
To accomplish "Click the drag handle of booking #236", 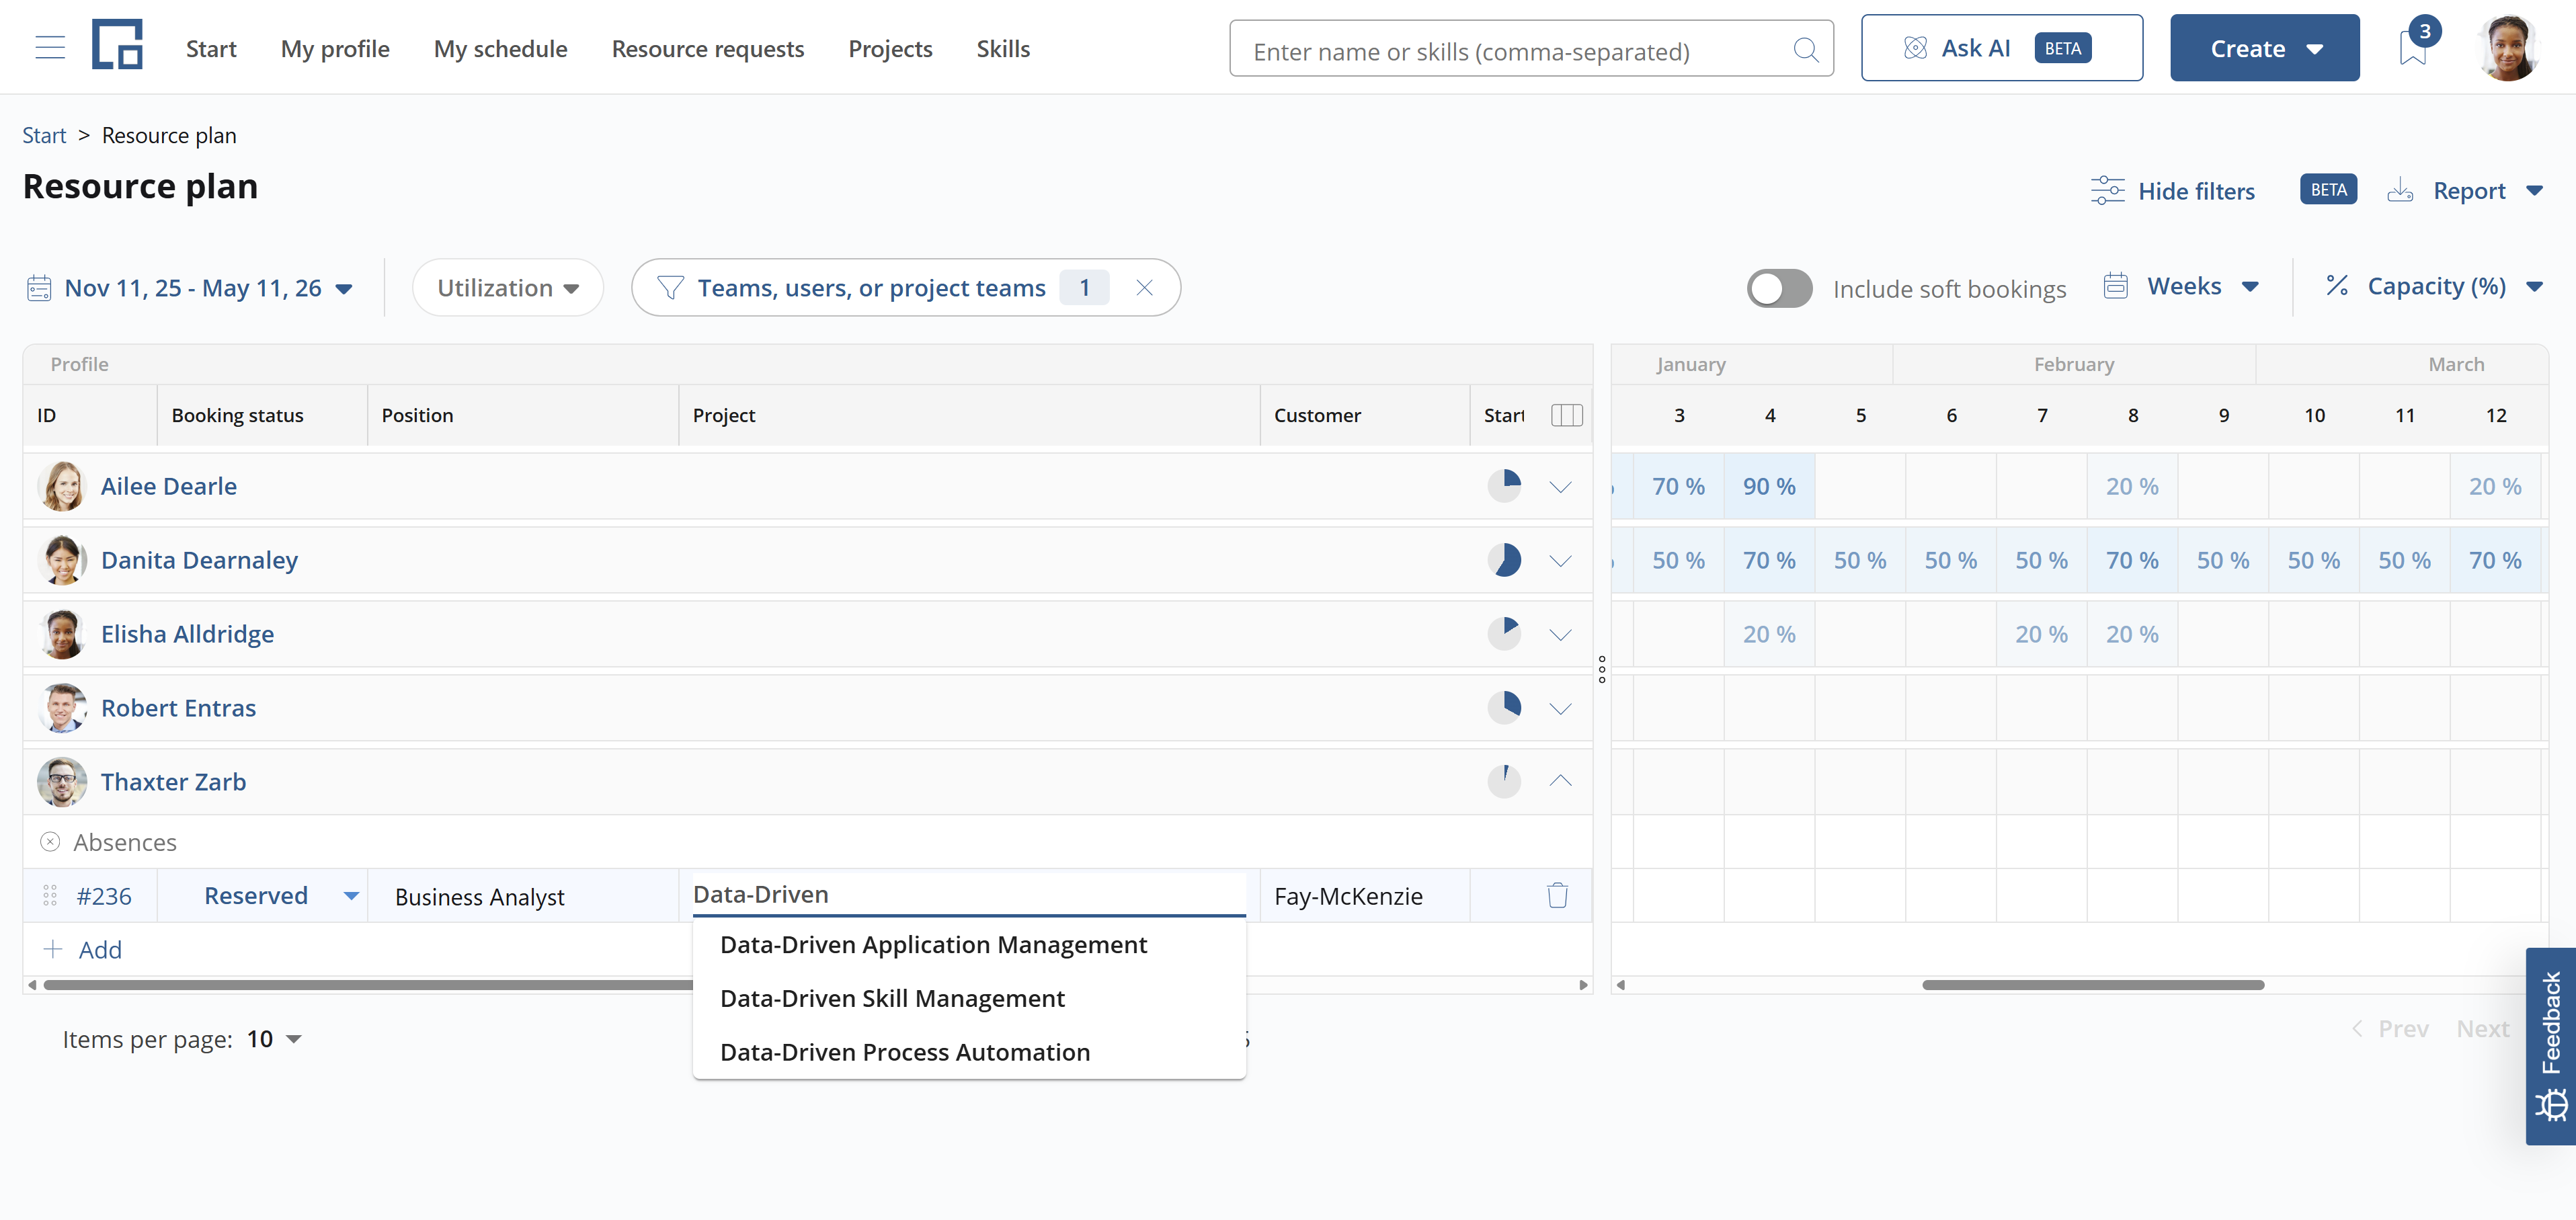I will (x=50, y=896).
